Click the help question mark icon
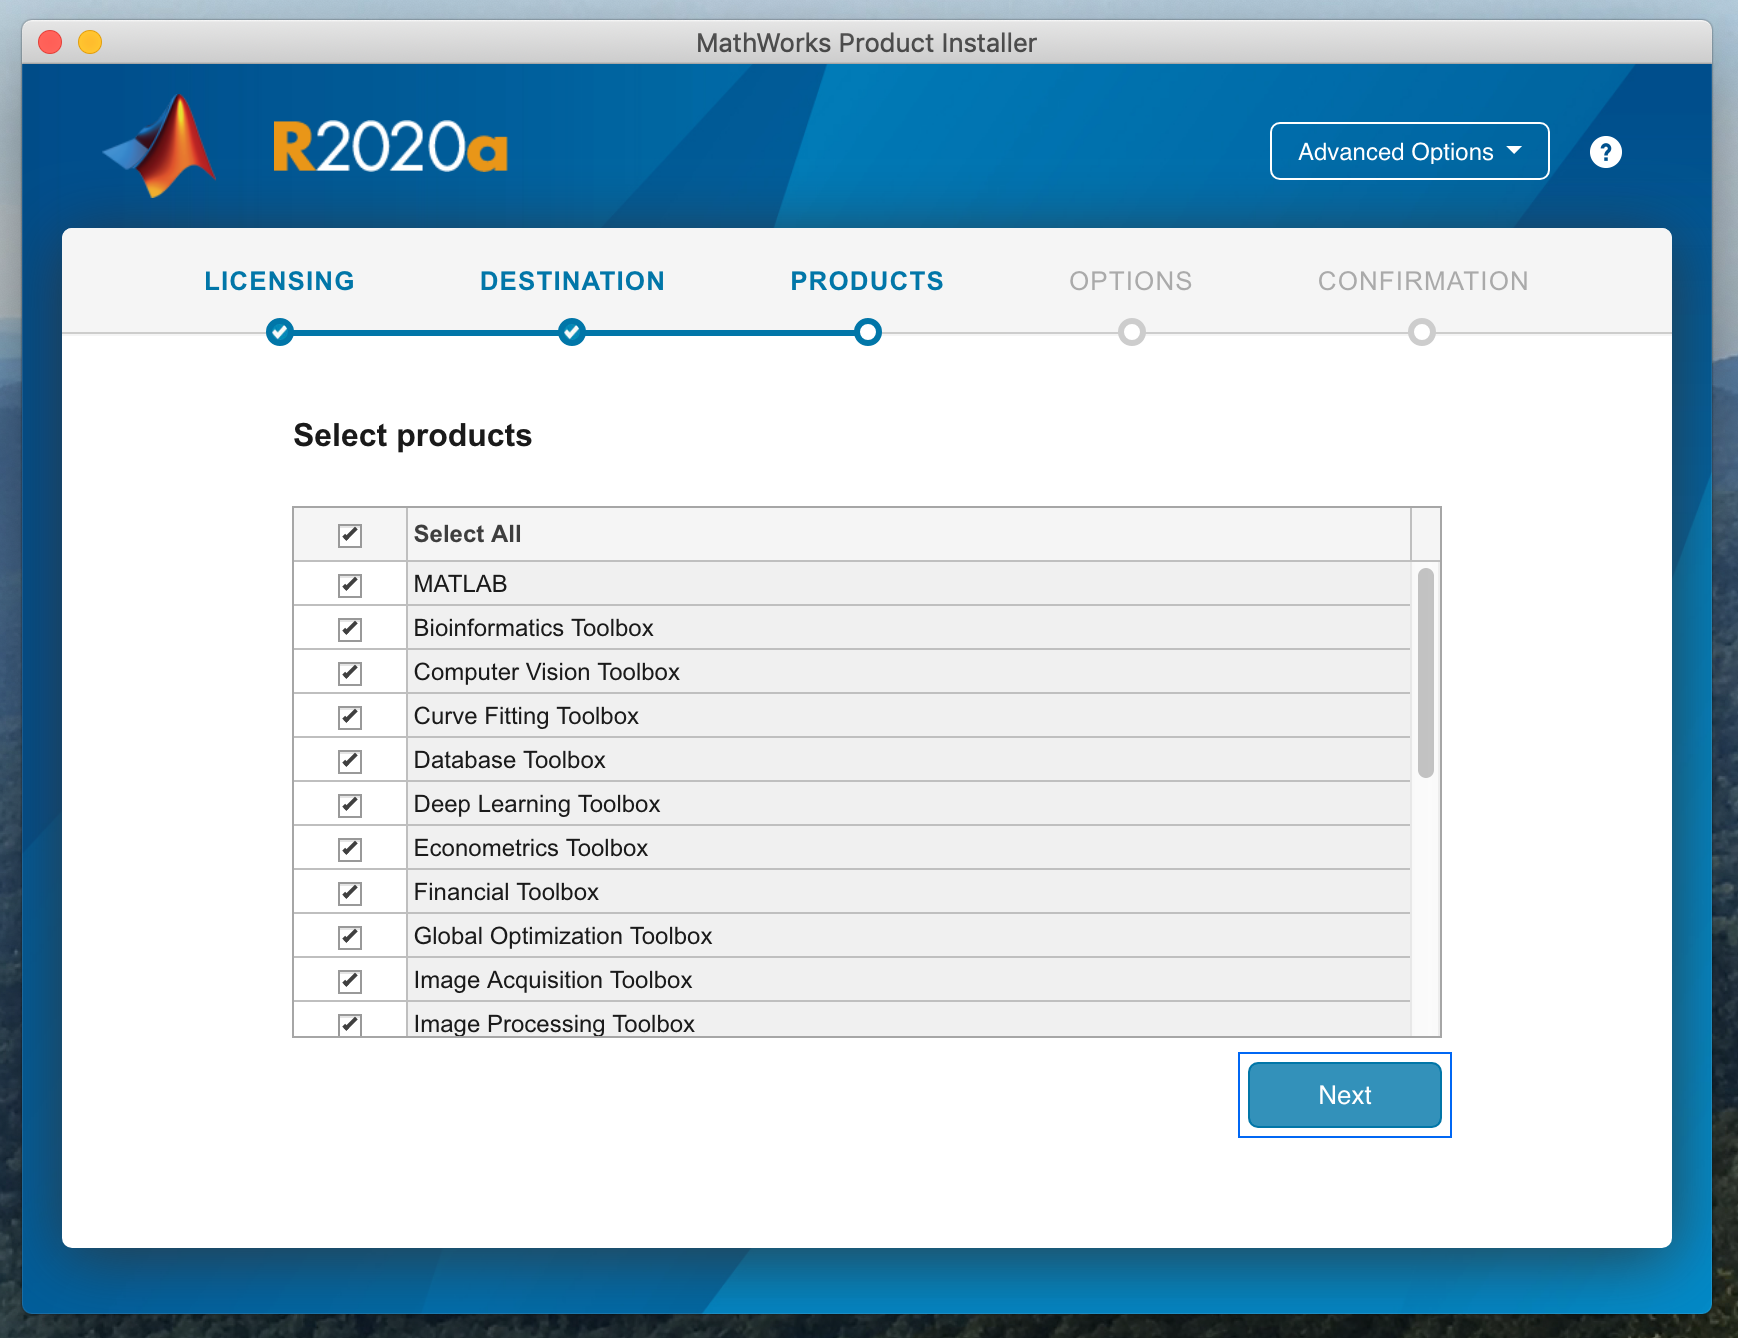The image size is (1738, 1338). [x=1605, y=152]
